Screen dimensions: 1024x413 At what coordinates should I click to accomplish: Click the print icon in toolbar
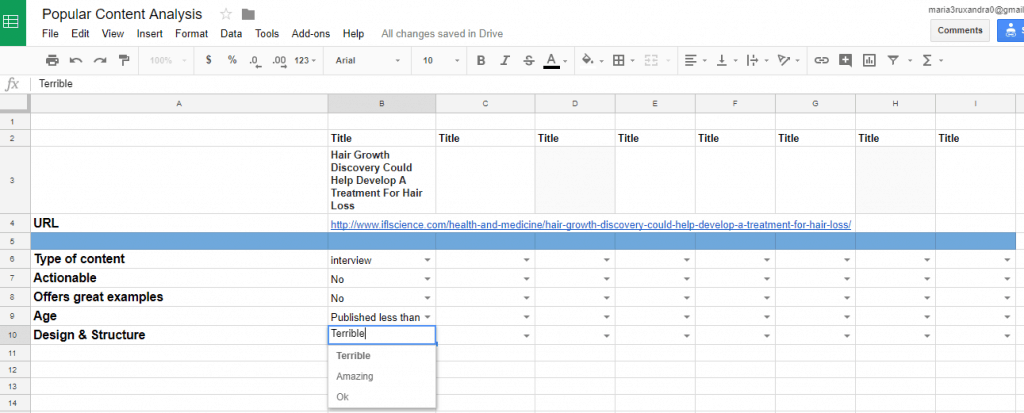[x=52, y=60]
